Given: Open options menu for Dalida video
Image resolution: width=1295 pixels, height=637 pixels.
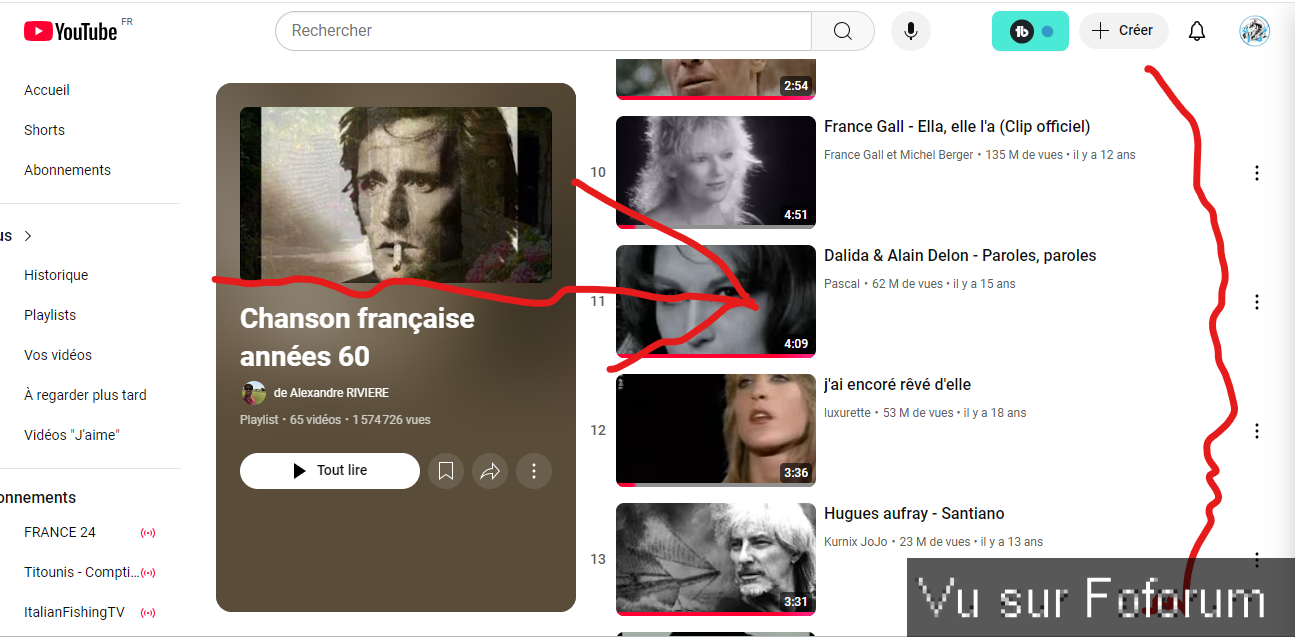Looking at the screenshot, I should (x=1256, y=302).
